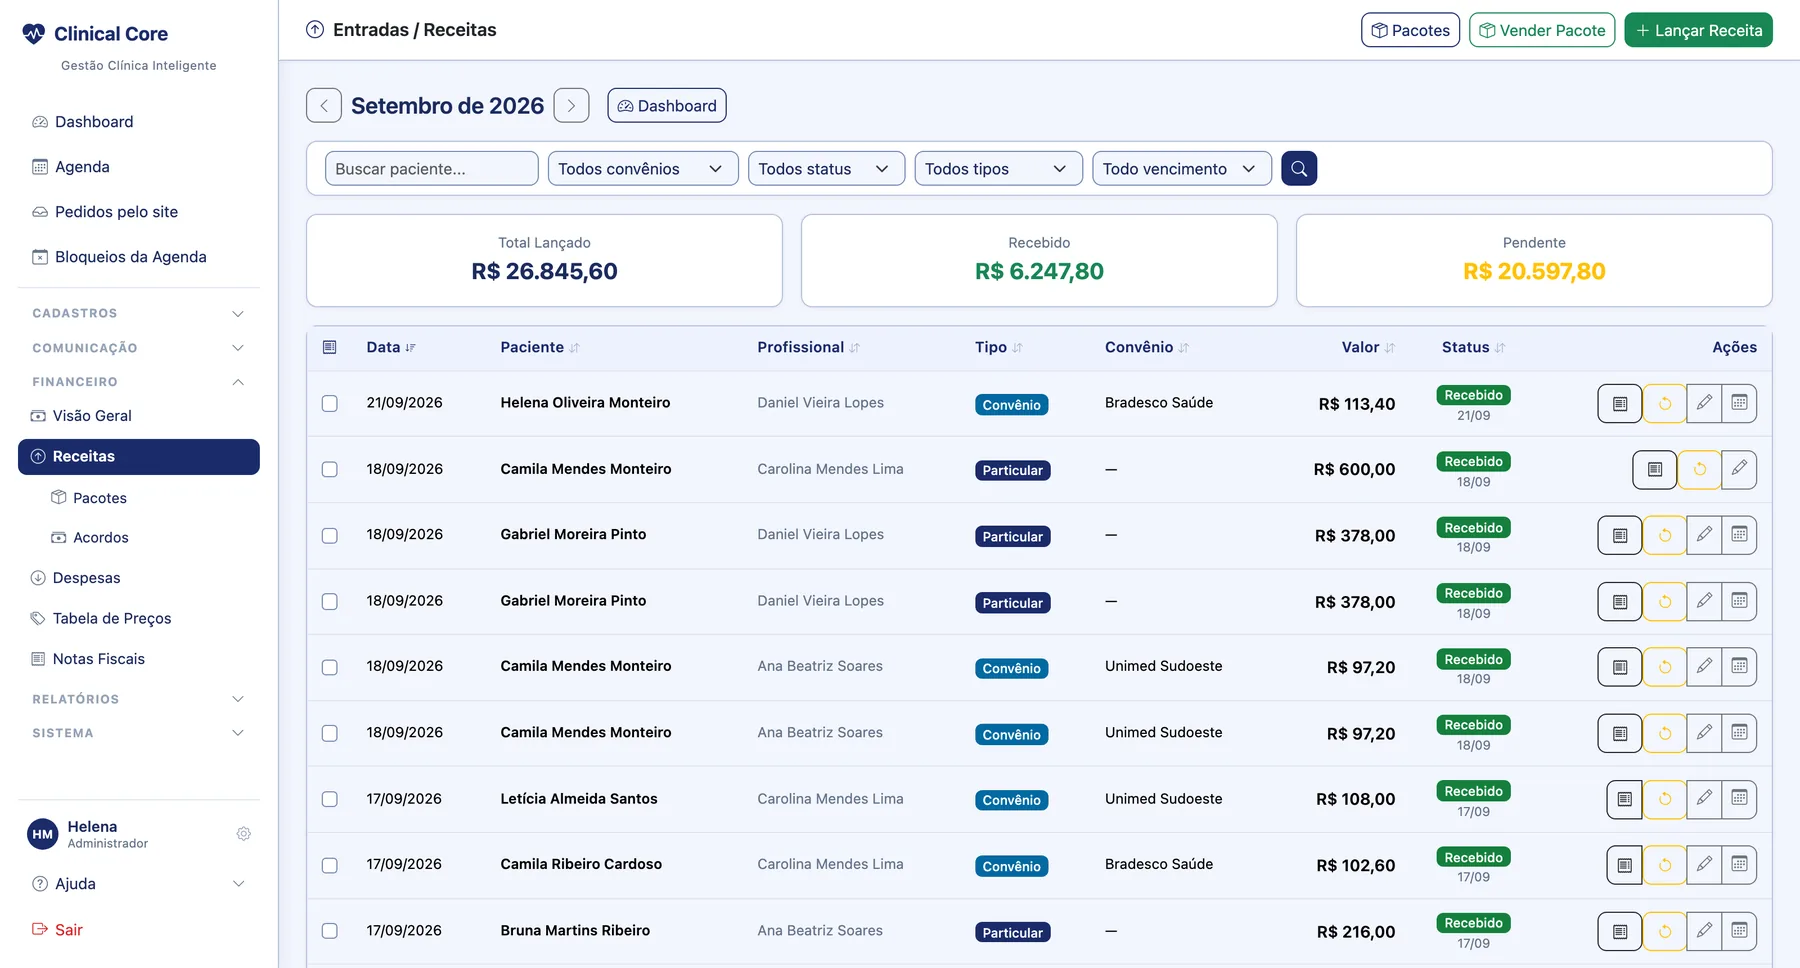1800x968 pixels.
Task: Tick checkbox for Letícia Almeida Santos row
Action: 330,799
